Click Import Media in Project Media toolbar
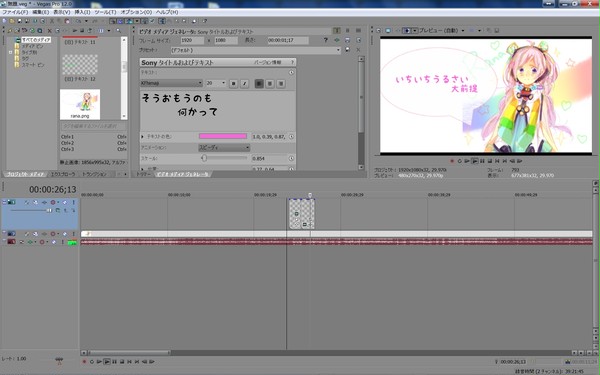Image resolution: width=600 pixels, height=375 pixels. pos(10,30)
